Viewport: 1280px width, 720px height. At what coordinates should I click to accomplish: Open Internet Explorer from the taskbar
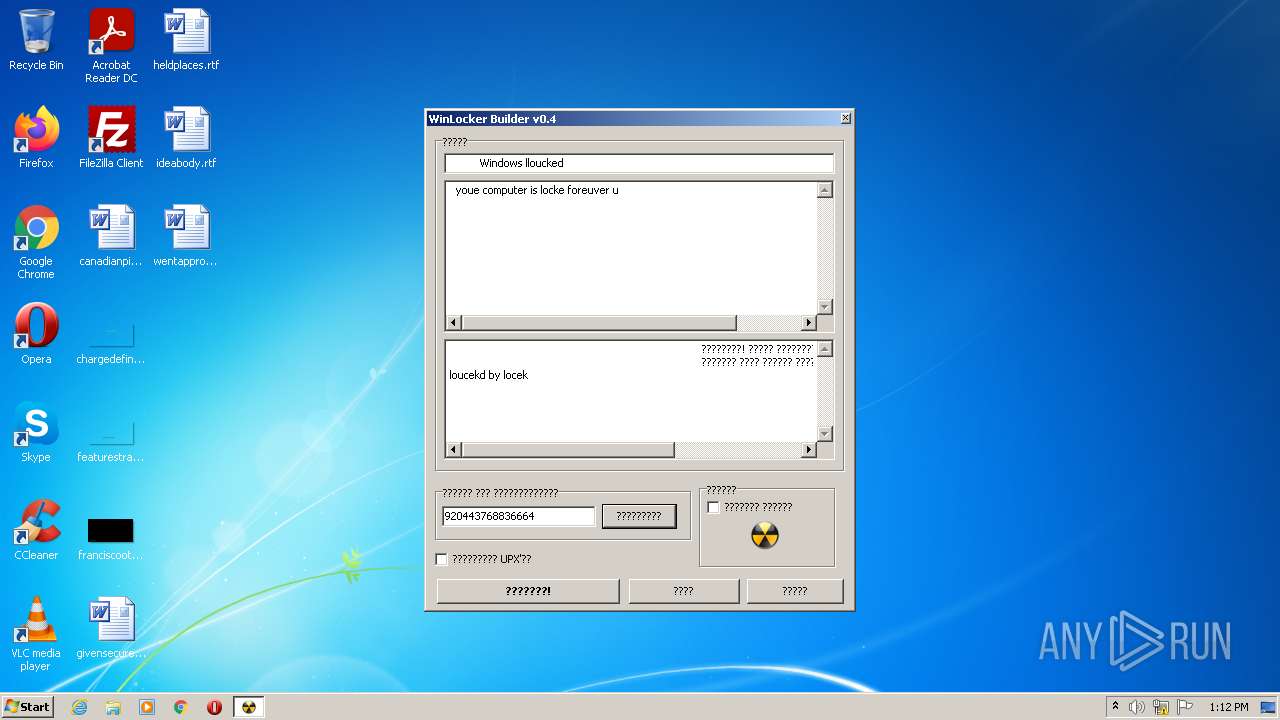(x=79, y=707)
